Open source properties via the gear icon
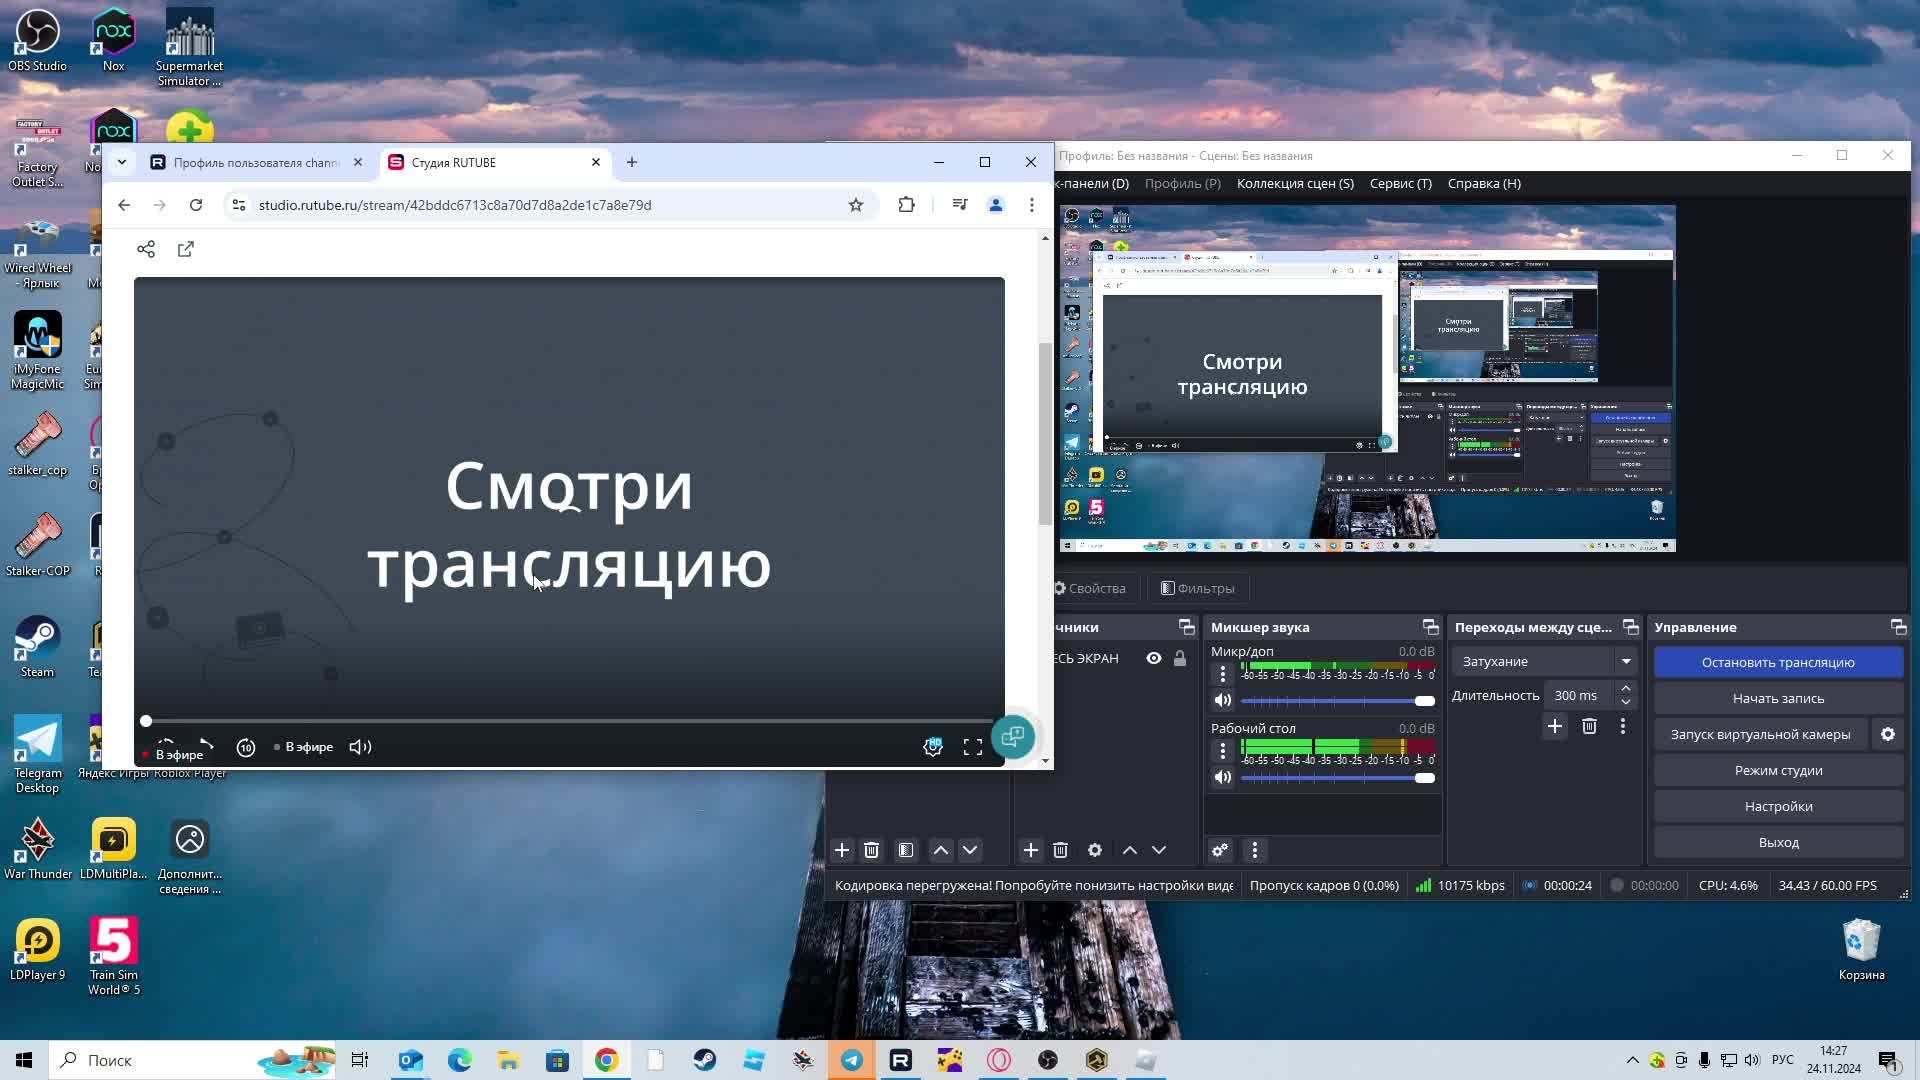The width and height of the screenshot is (1920, 1080). [1095, 849]
